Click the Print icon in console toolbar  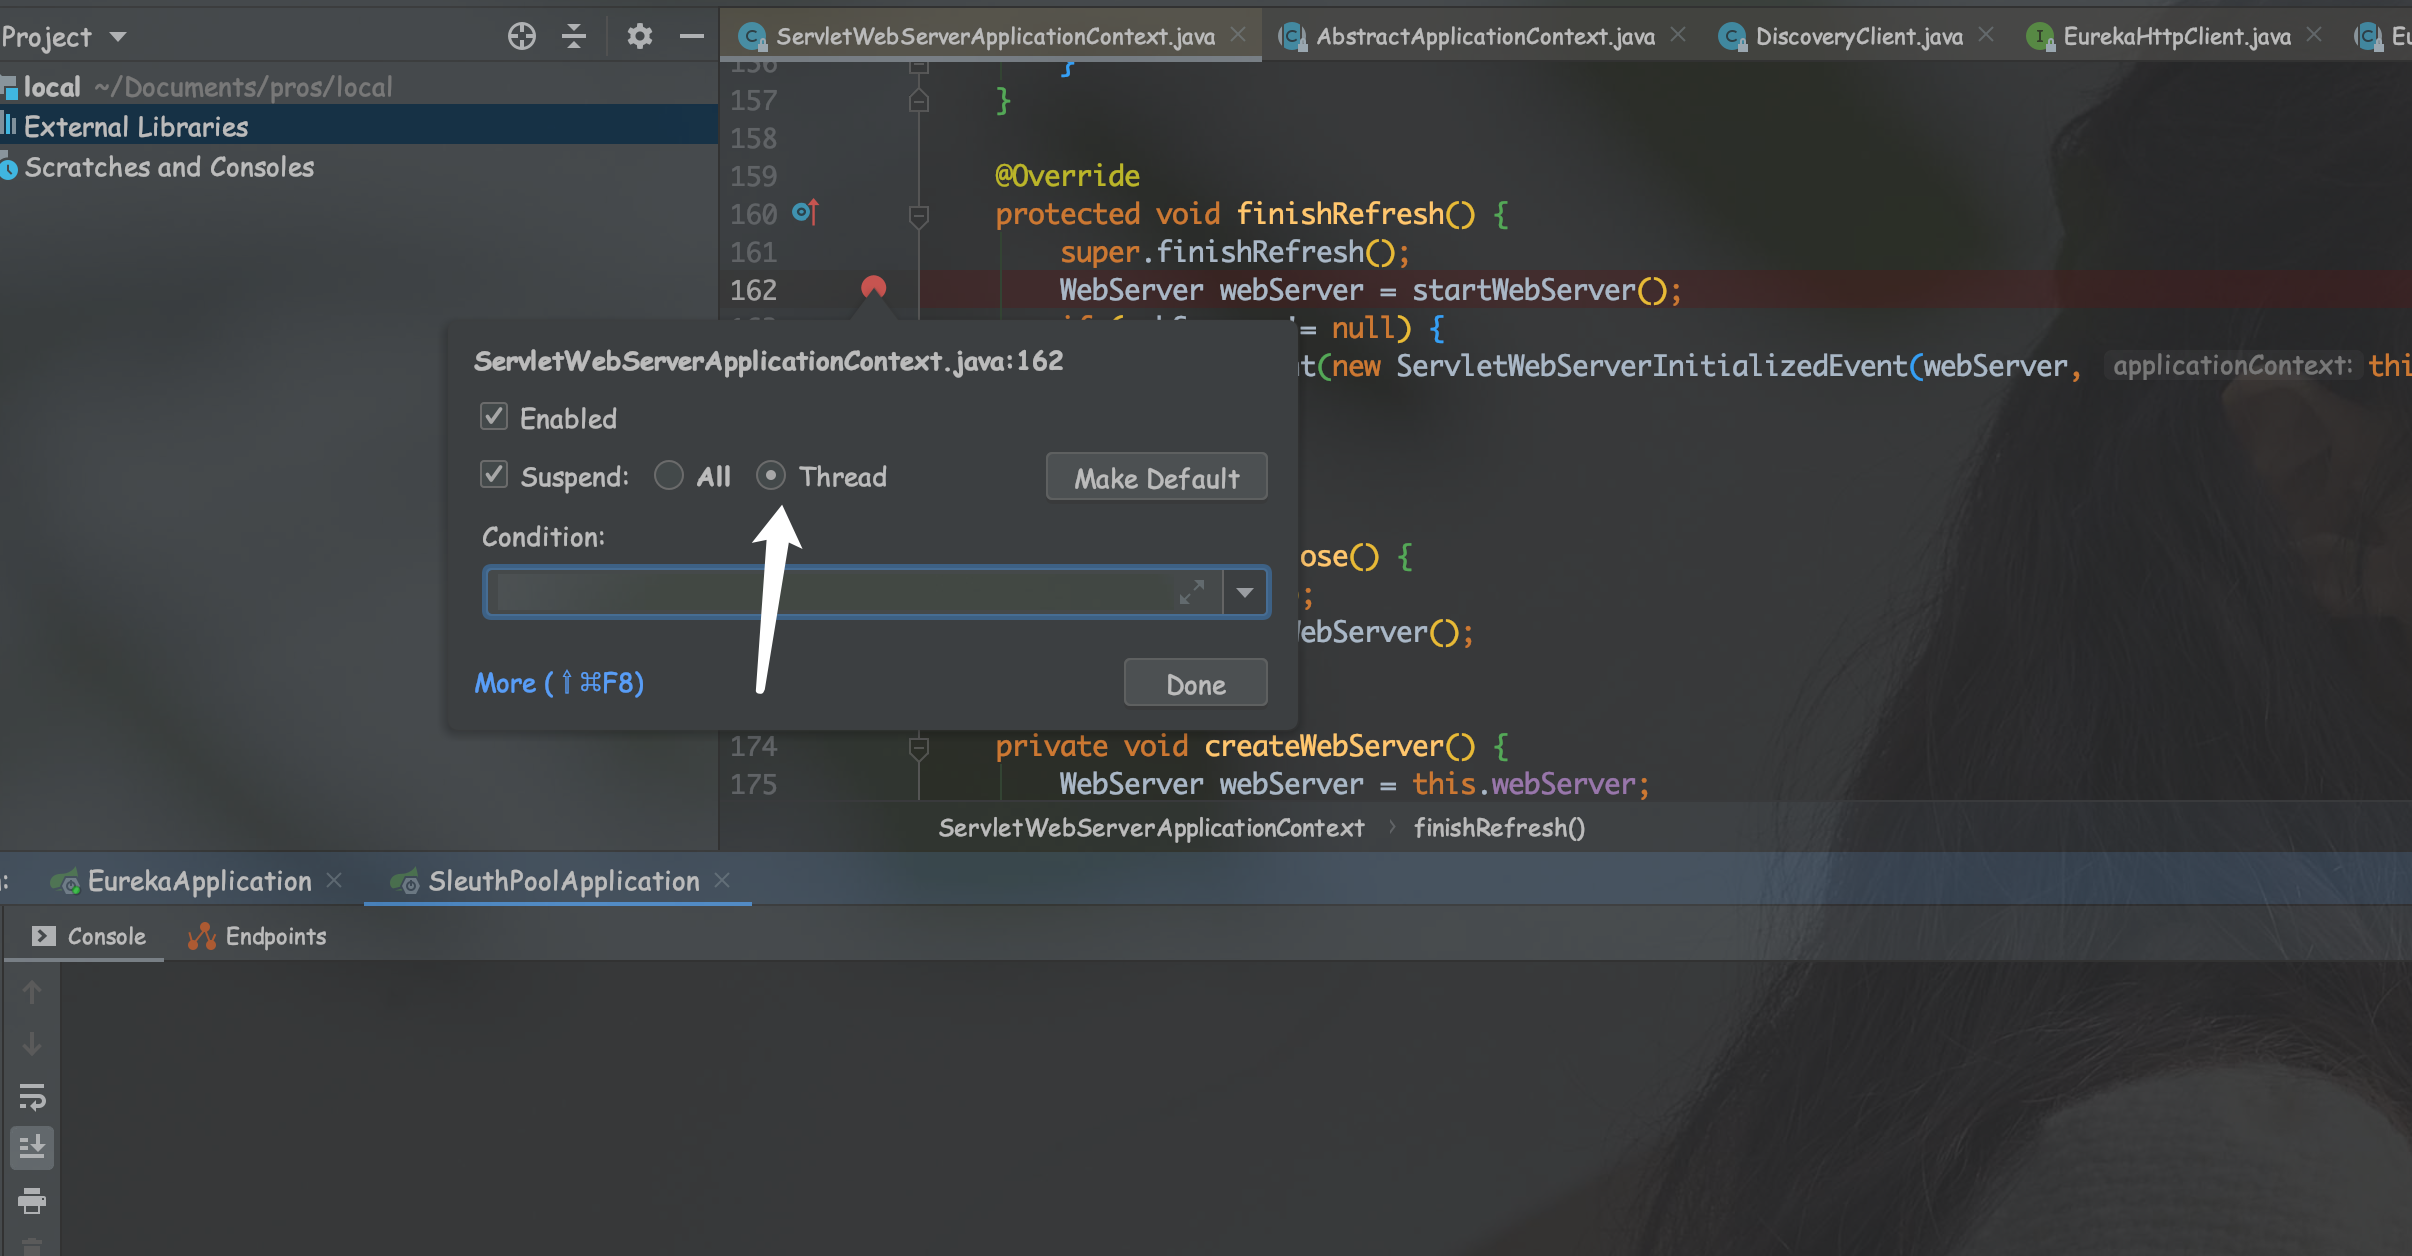(x=32, y=1201)
